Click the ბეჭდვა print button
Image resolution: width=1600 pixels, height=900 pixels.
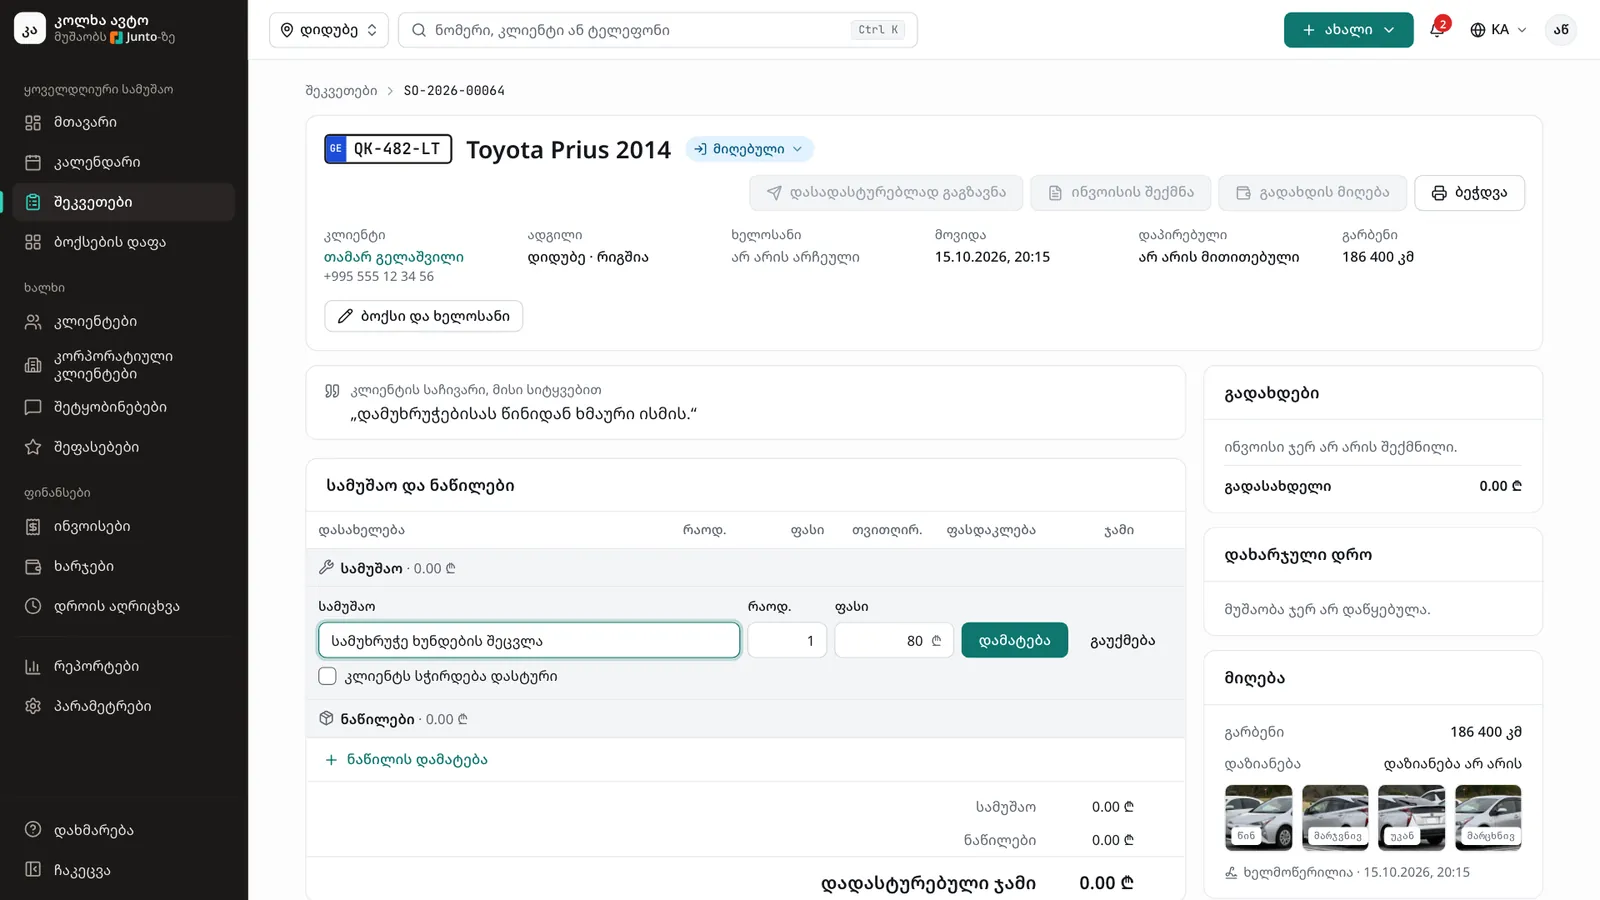1469,193
